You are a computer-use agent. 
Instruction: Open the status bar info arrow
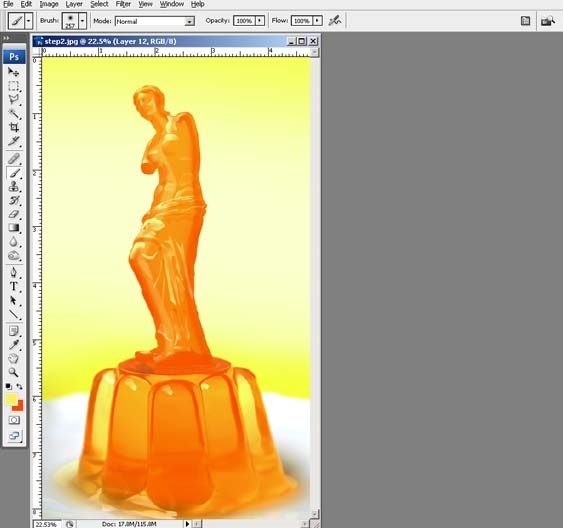(187, 524)
